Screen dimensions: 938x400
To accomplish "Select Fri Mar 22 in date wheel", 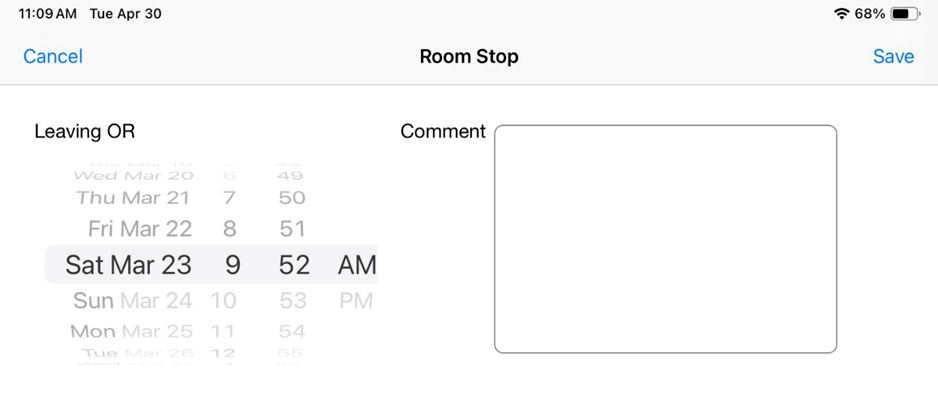I will (140, 228).
